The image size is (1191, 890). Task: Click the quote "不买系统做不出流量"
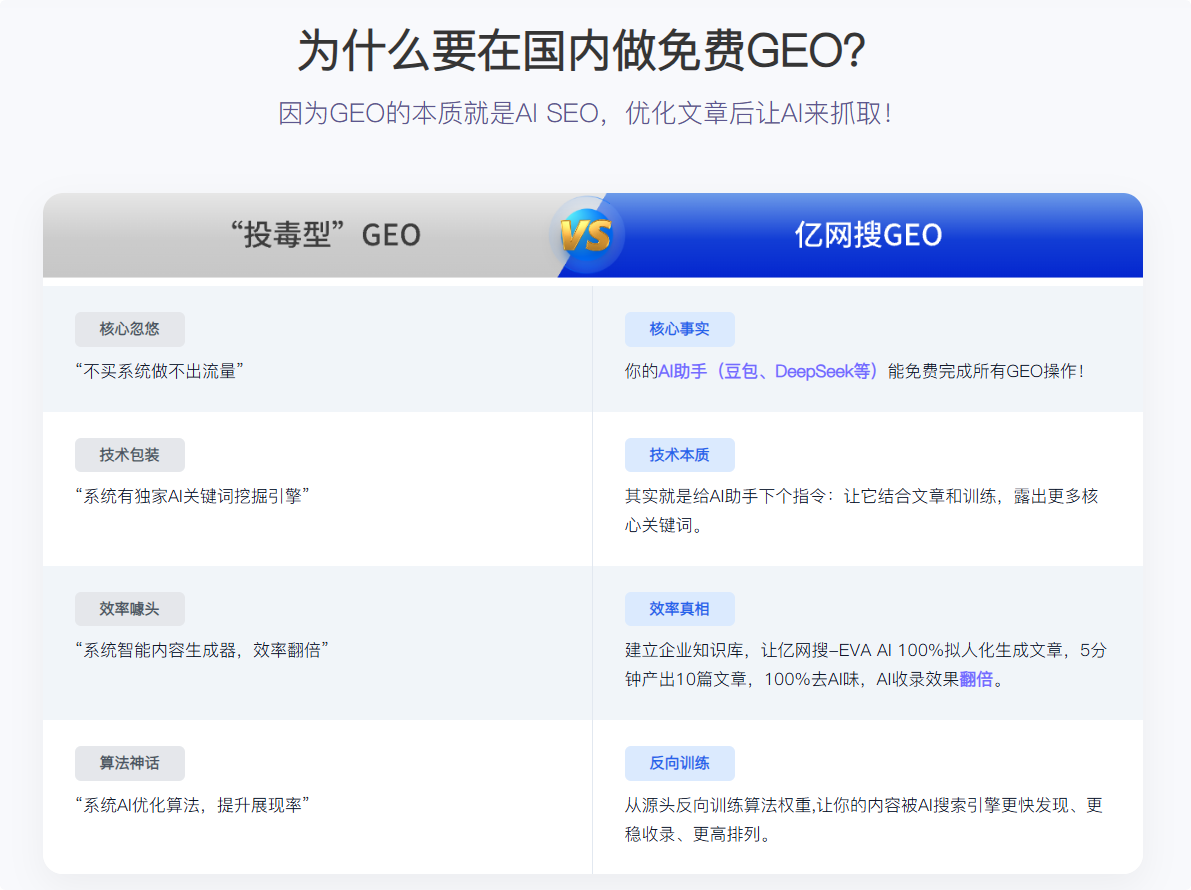(x=160, y=371)
